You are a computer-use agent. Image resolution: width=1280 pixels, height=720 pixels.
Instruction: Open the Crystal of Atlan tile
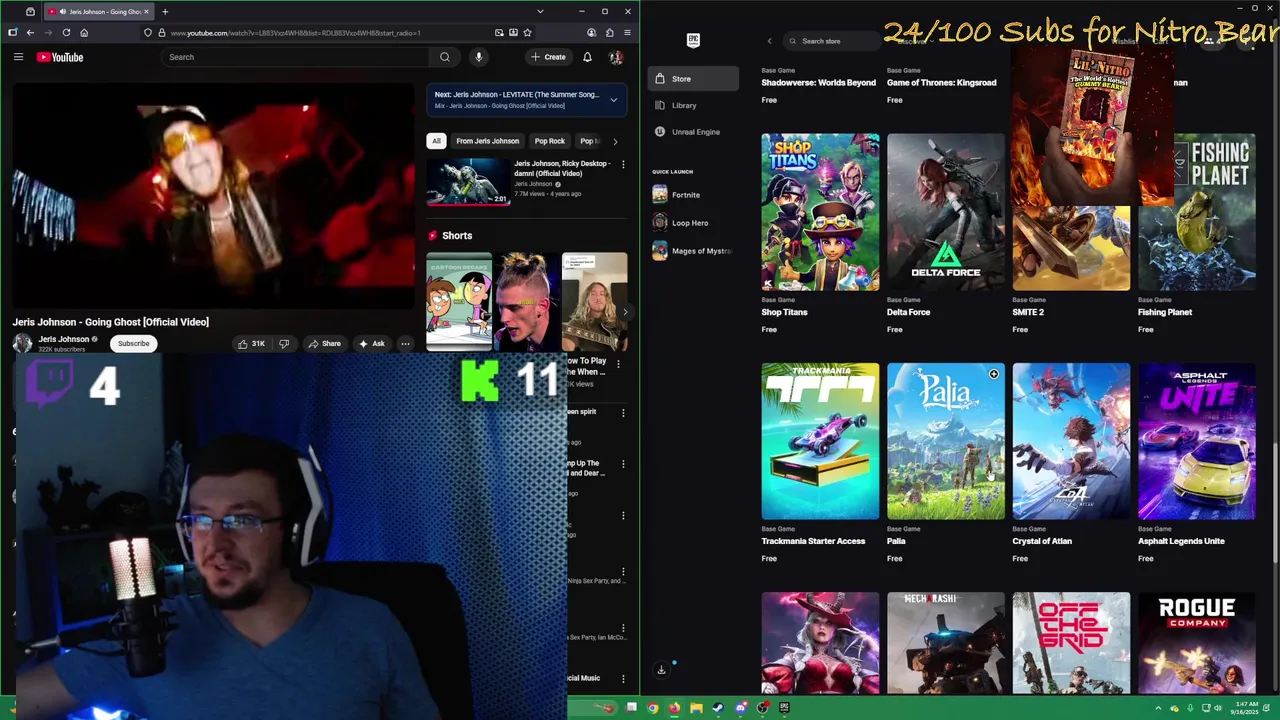[1071, 441]
